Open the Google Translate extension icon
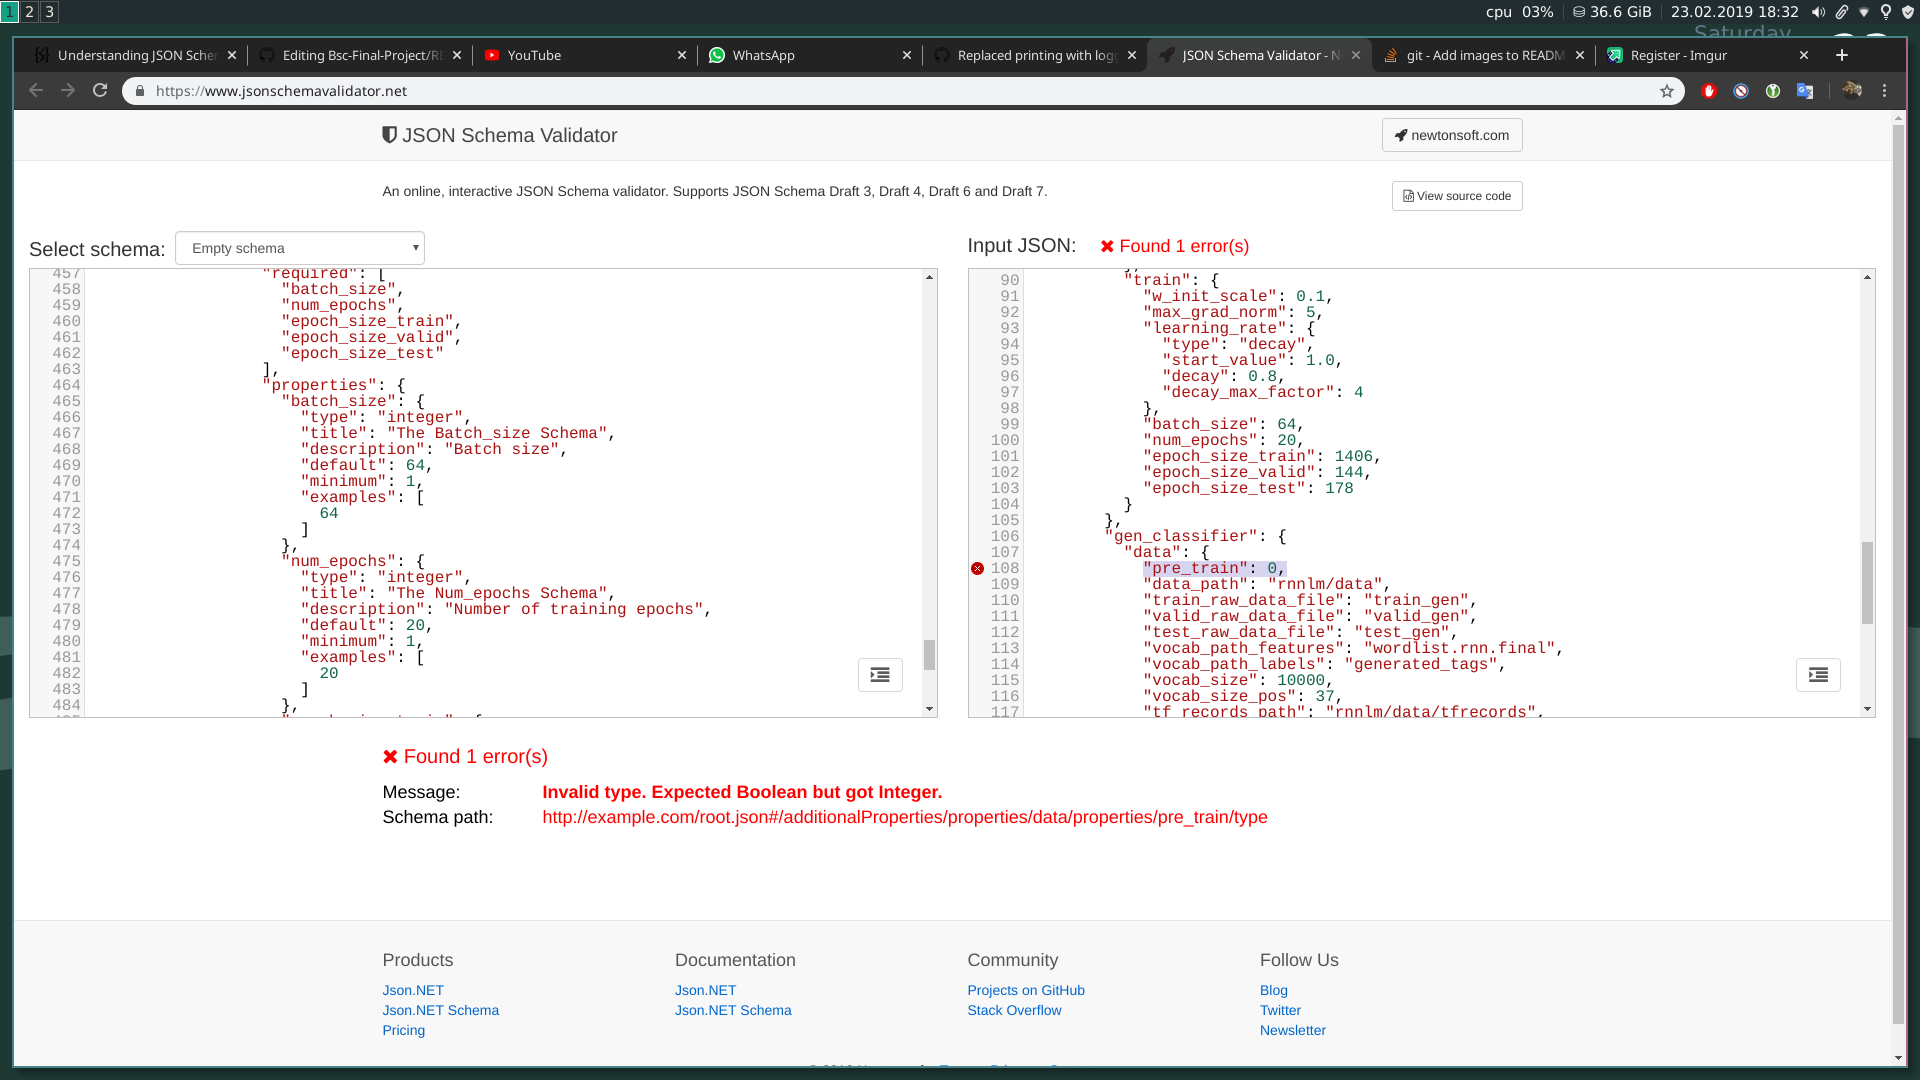This screenshot has width=1920, height=1080. click(1805, 91)
